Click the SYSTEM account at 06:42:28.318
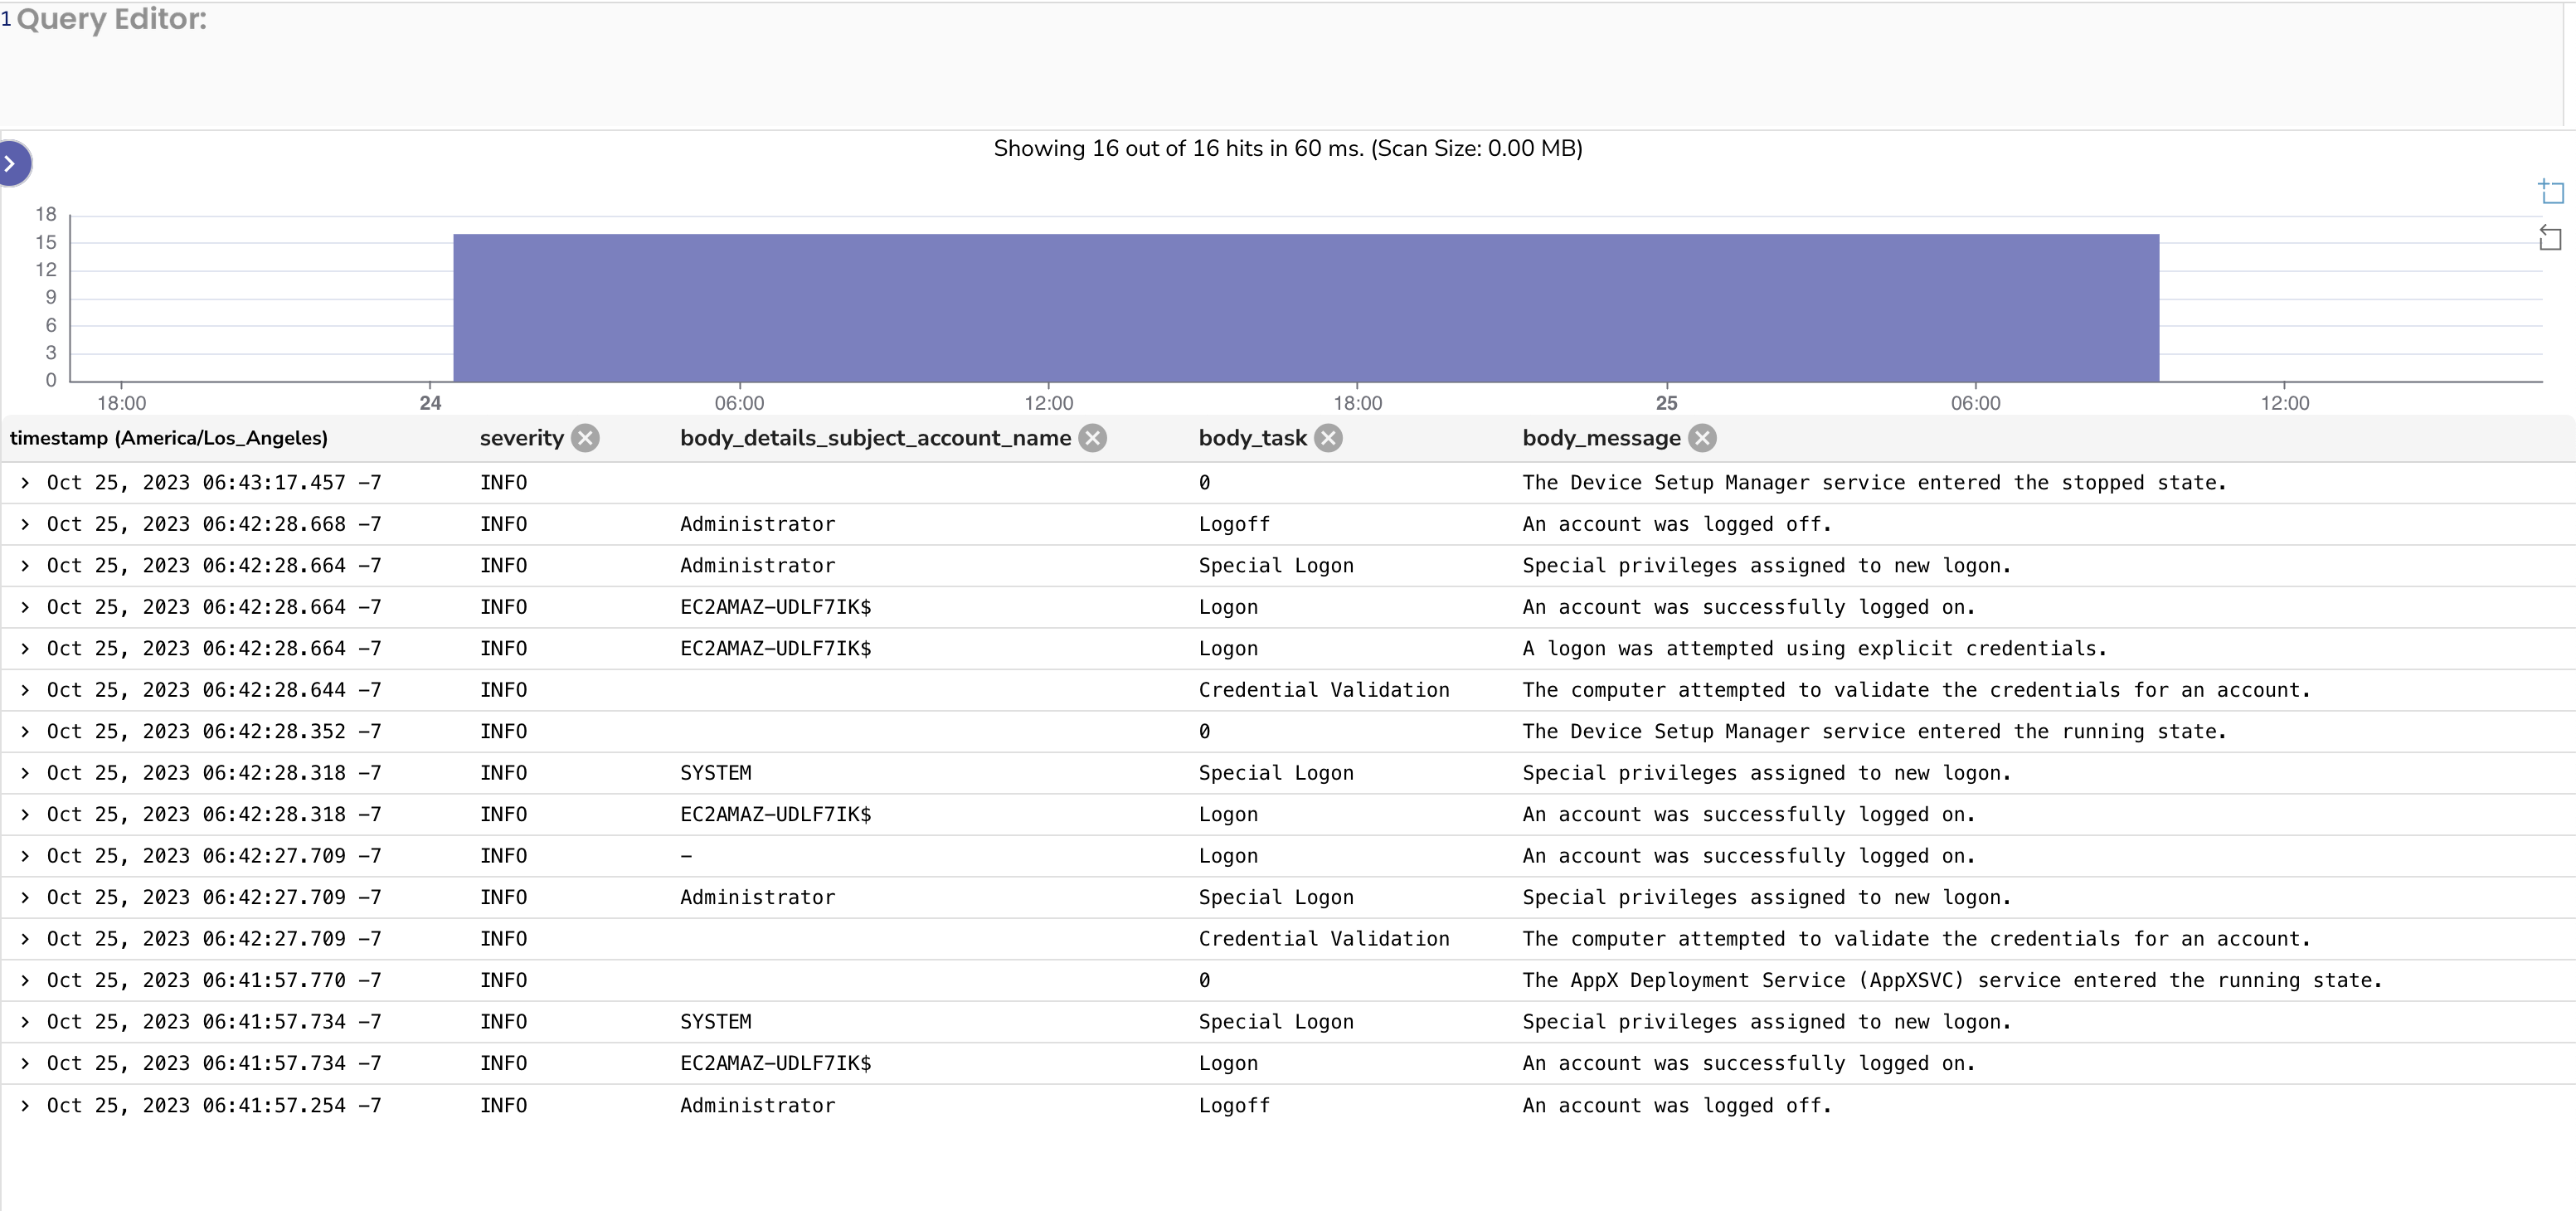This screenshot has width=2576, height=1211. [x=715, y=773]
